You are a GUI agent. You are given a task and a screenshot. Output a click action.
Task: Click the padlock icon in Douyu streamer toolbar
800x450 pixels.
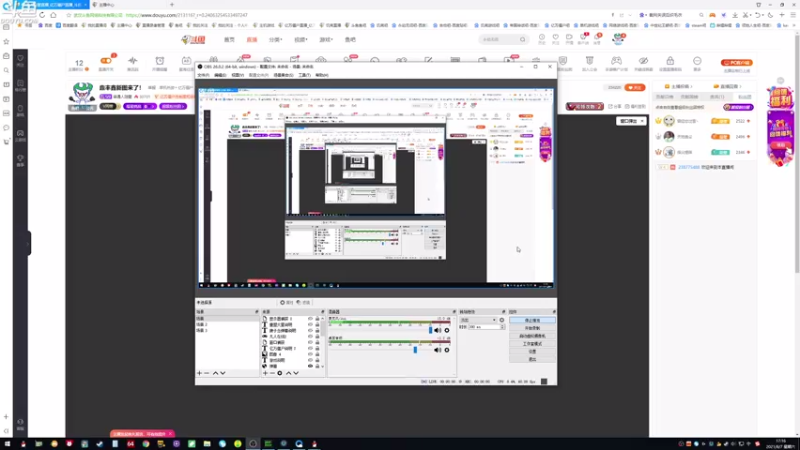[670, 61]
